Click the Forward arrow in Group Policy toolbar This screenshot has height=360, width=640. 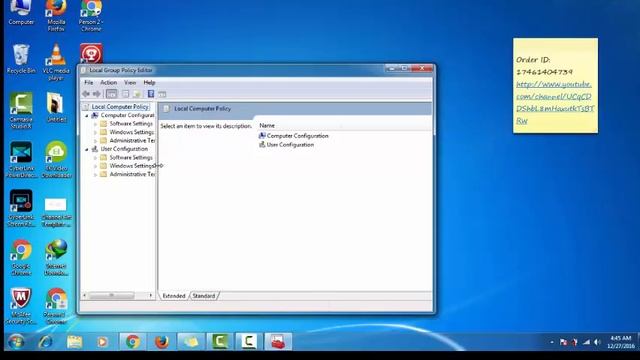tap(97, 94)
